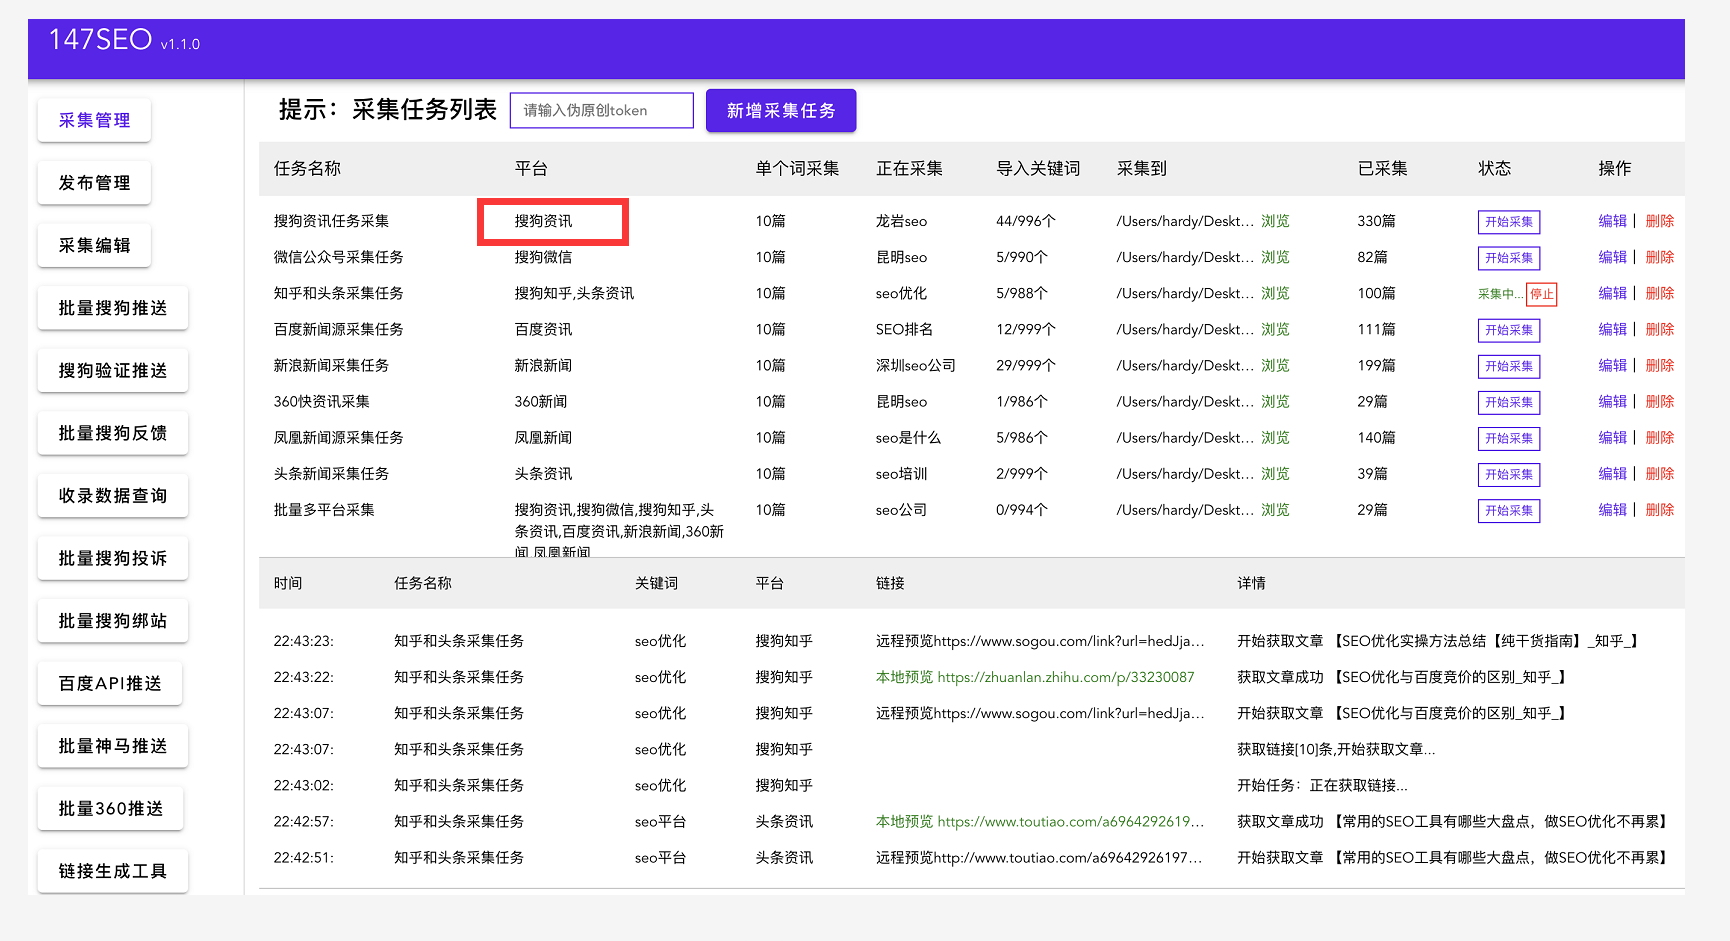Browse save folder for 凤凰新闻源采集任务
The width and height of the screenshot is (1730, 941).
[x=1275, y=437]
